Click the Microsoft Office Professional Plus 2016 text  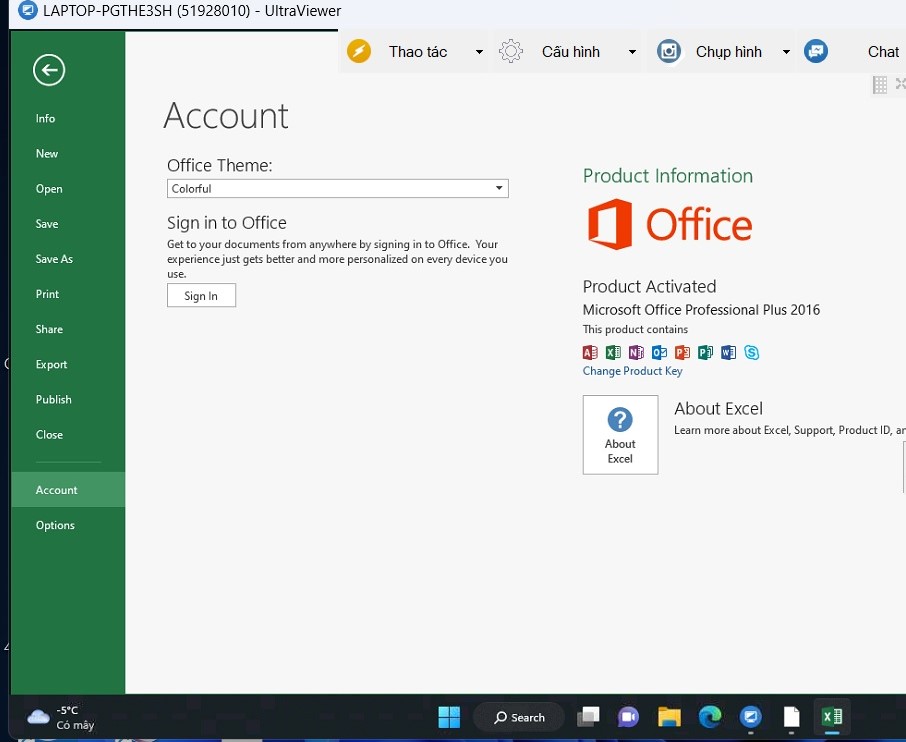[701, 310]
